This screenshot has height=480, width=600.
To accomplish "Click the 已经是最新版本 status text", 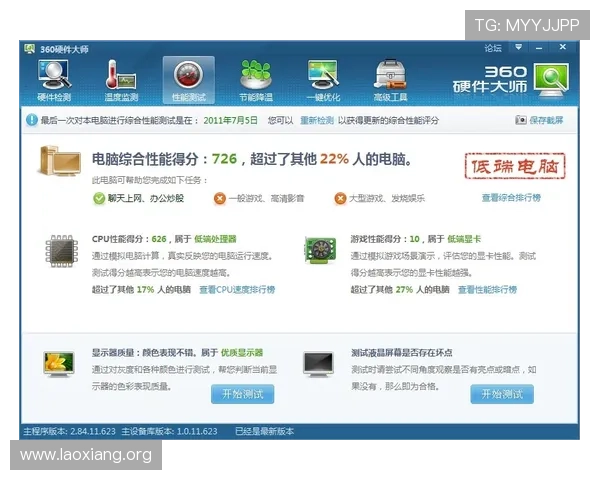I will tap(264, 431).
